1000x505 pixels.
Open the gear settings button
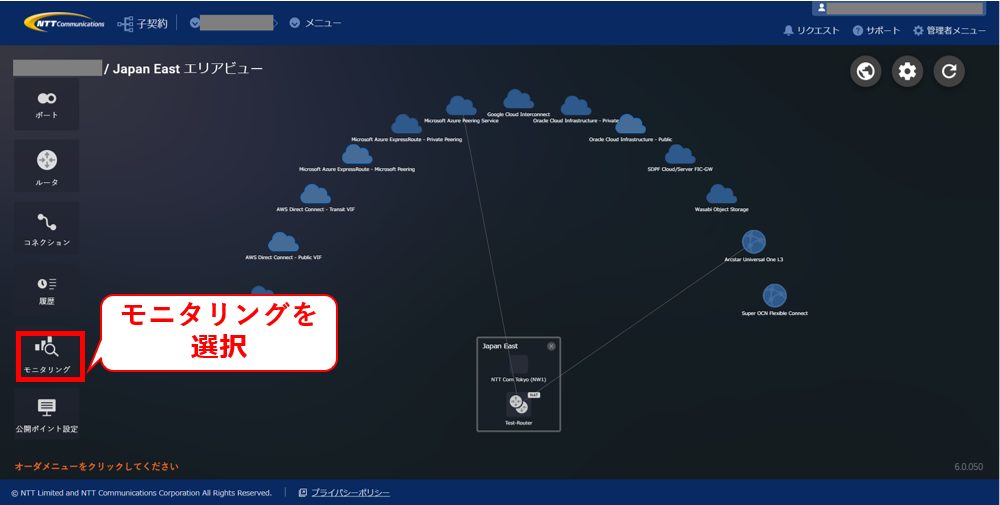tap(907, 71)
